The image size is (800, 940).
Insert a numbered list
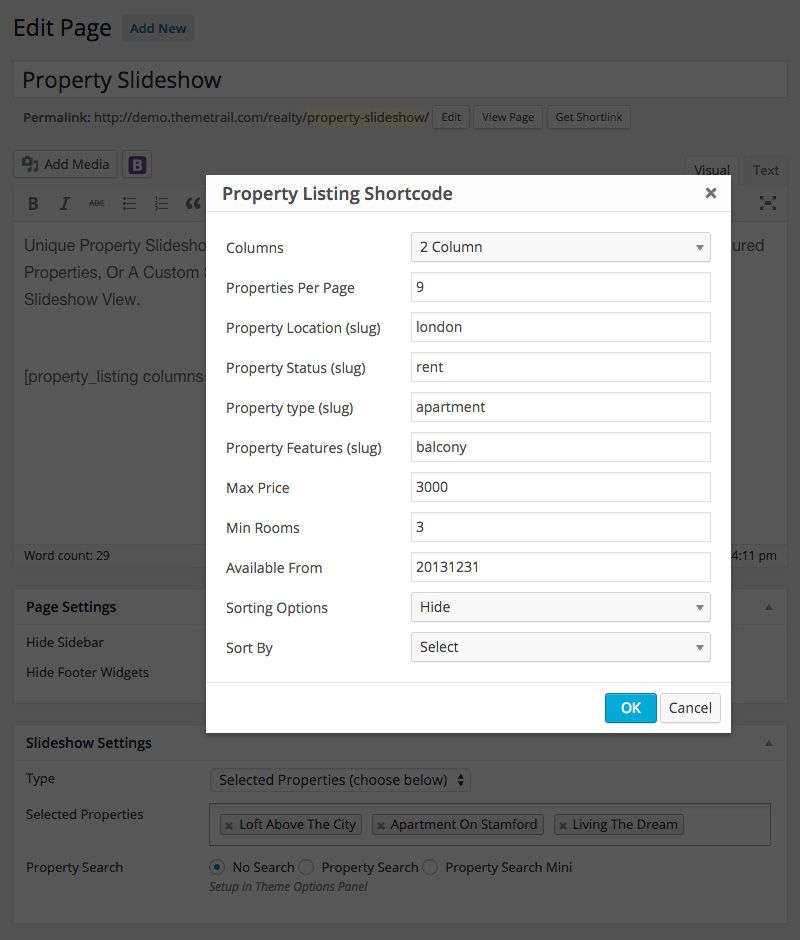tap(161, 204)
